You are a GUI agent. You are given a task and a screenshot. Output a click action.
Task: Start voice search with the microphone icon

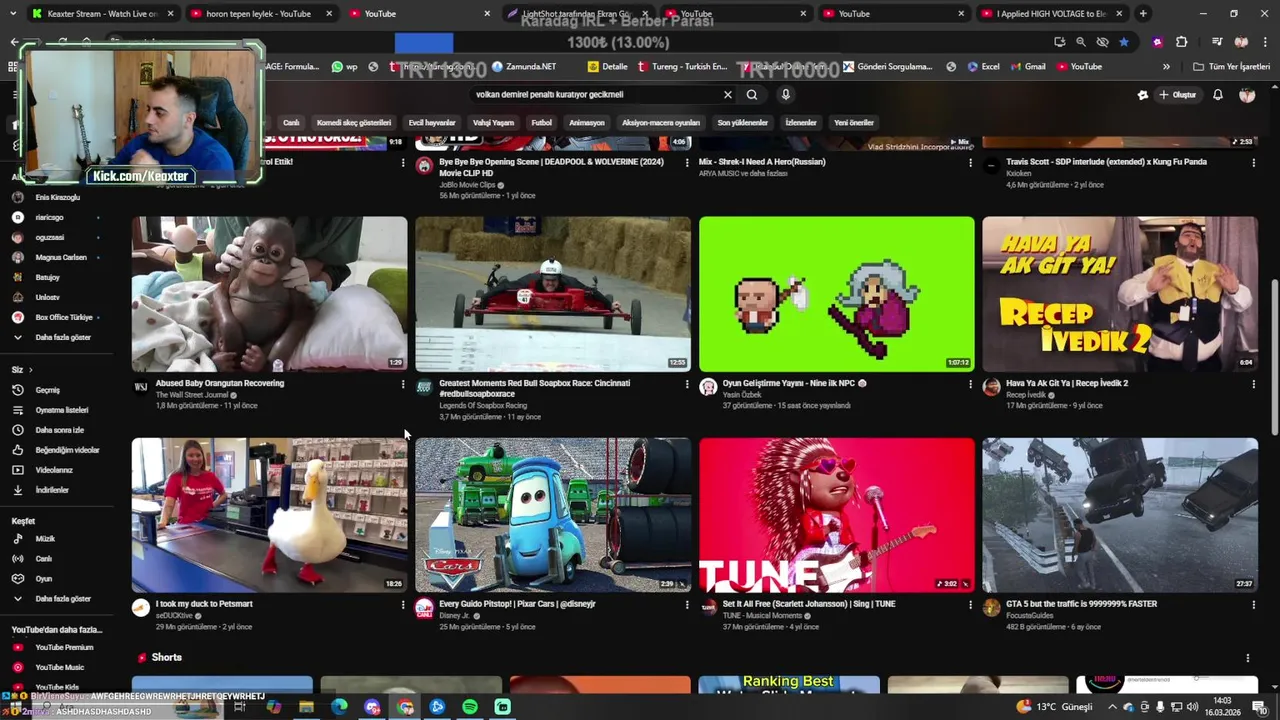click(x=786, y=94)
